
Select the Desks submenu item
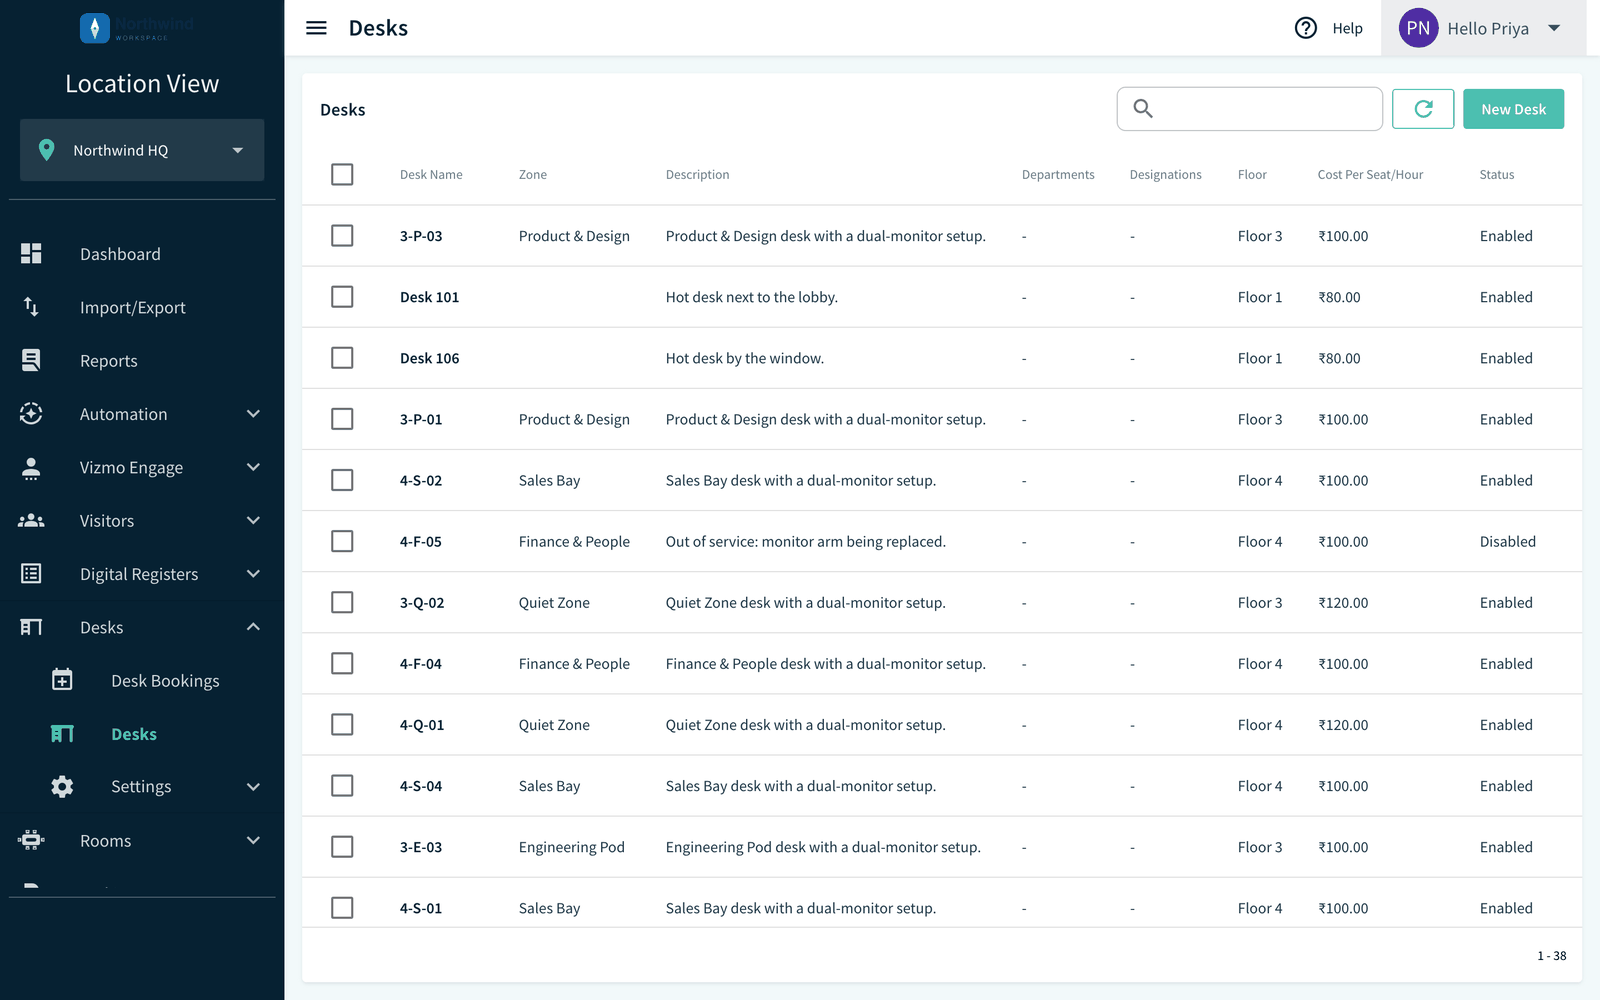click(x=134, y=734)
